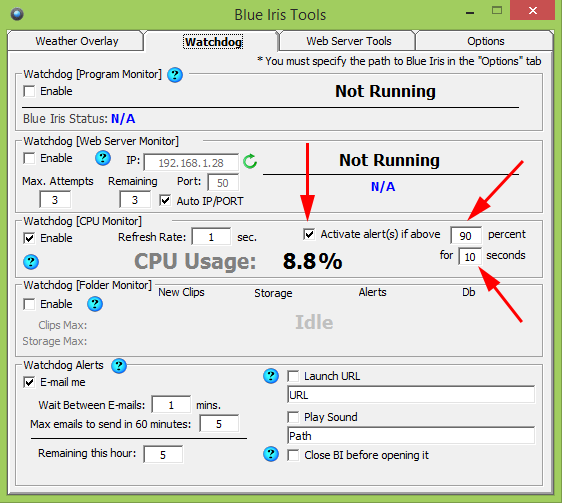
Task: Click the green refresh IP icon
Action: click(x=250, y=161)
